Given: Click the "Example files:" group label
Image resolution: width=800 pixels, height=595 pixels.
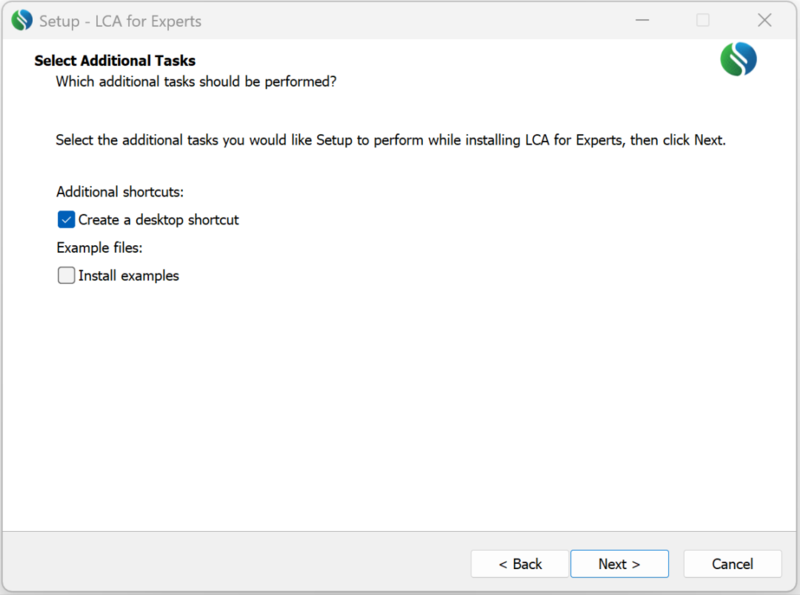Looking at the screenshot, I should [99, 248].
